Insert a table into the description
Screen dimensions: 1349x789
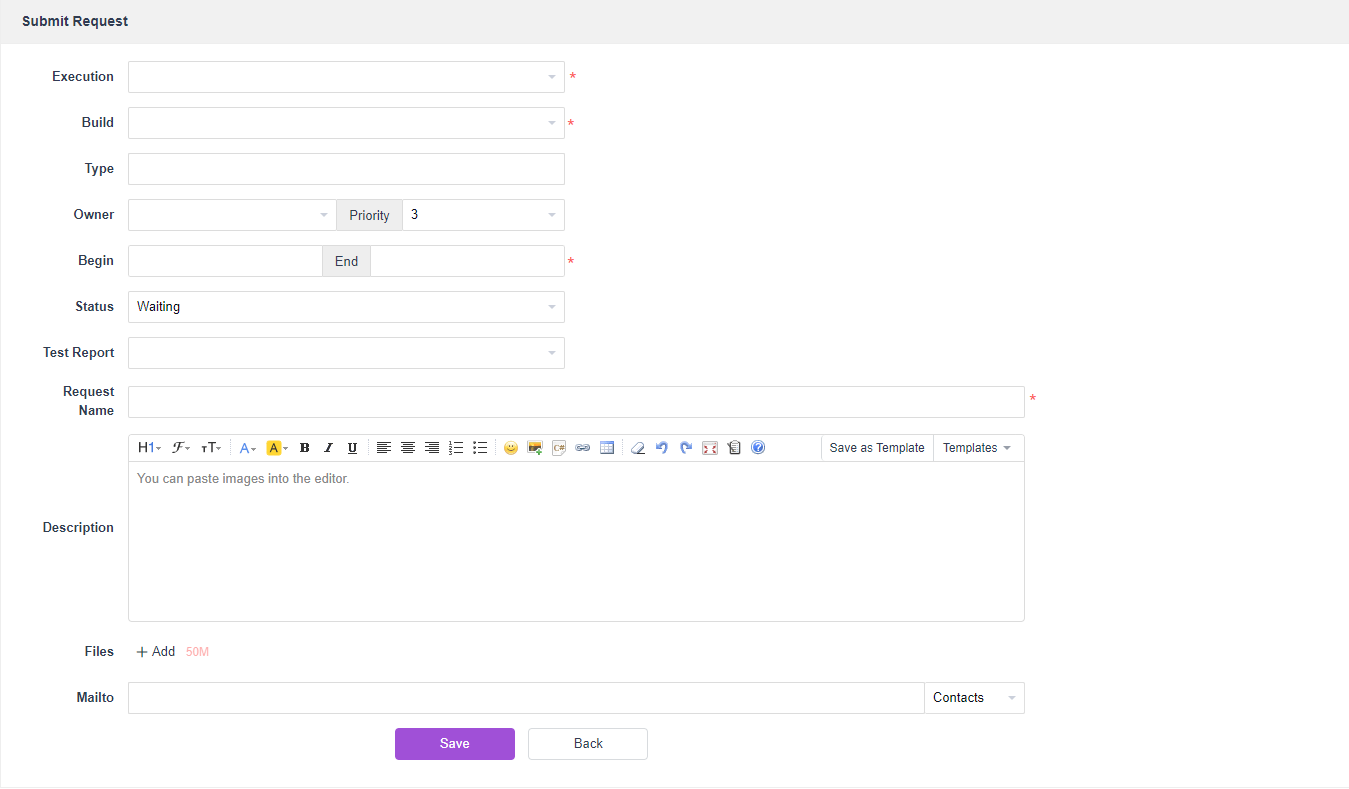pos(607,448)
